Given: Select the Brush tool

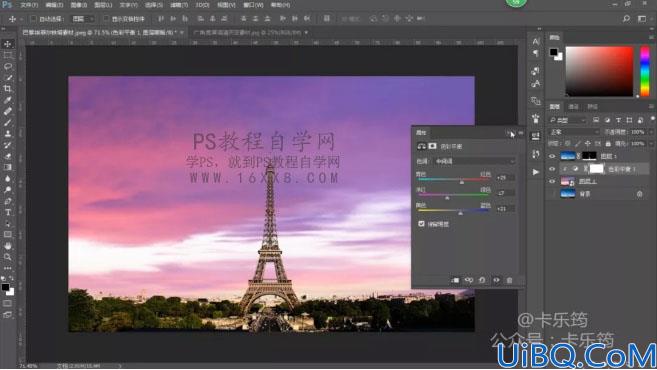Looking at the screenshot, I should [8, 122].
